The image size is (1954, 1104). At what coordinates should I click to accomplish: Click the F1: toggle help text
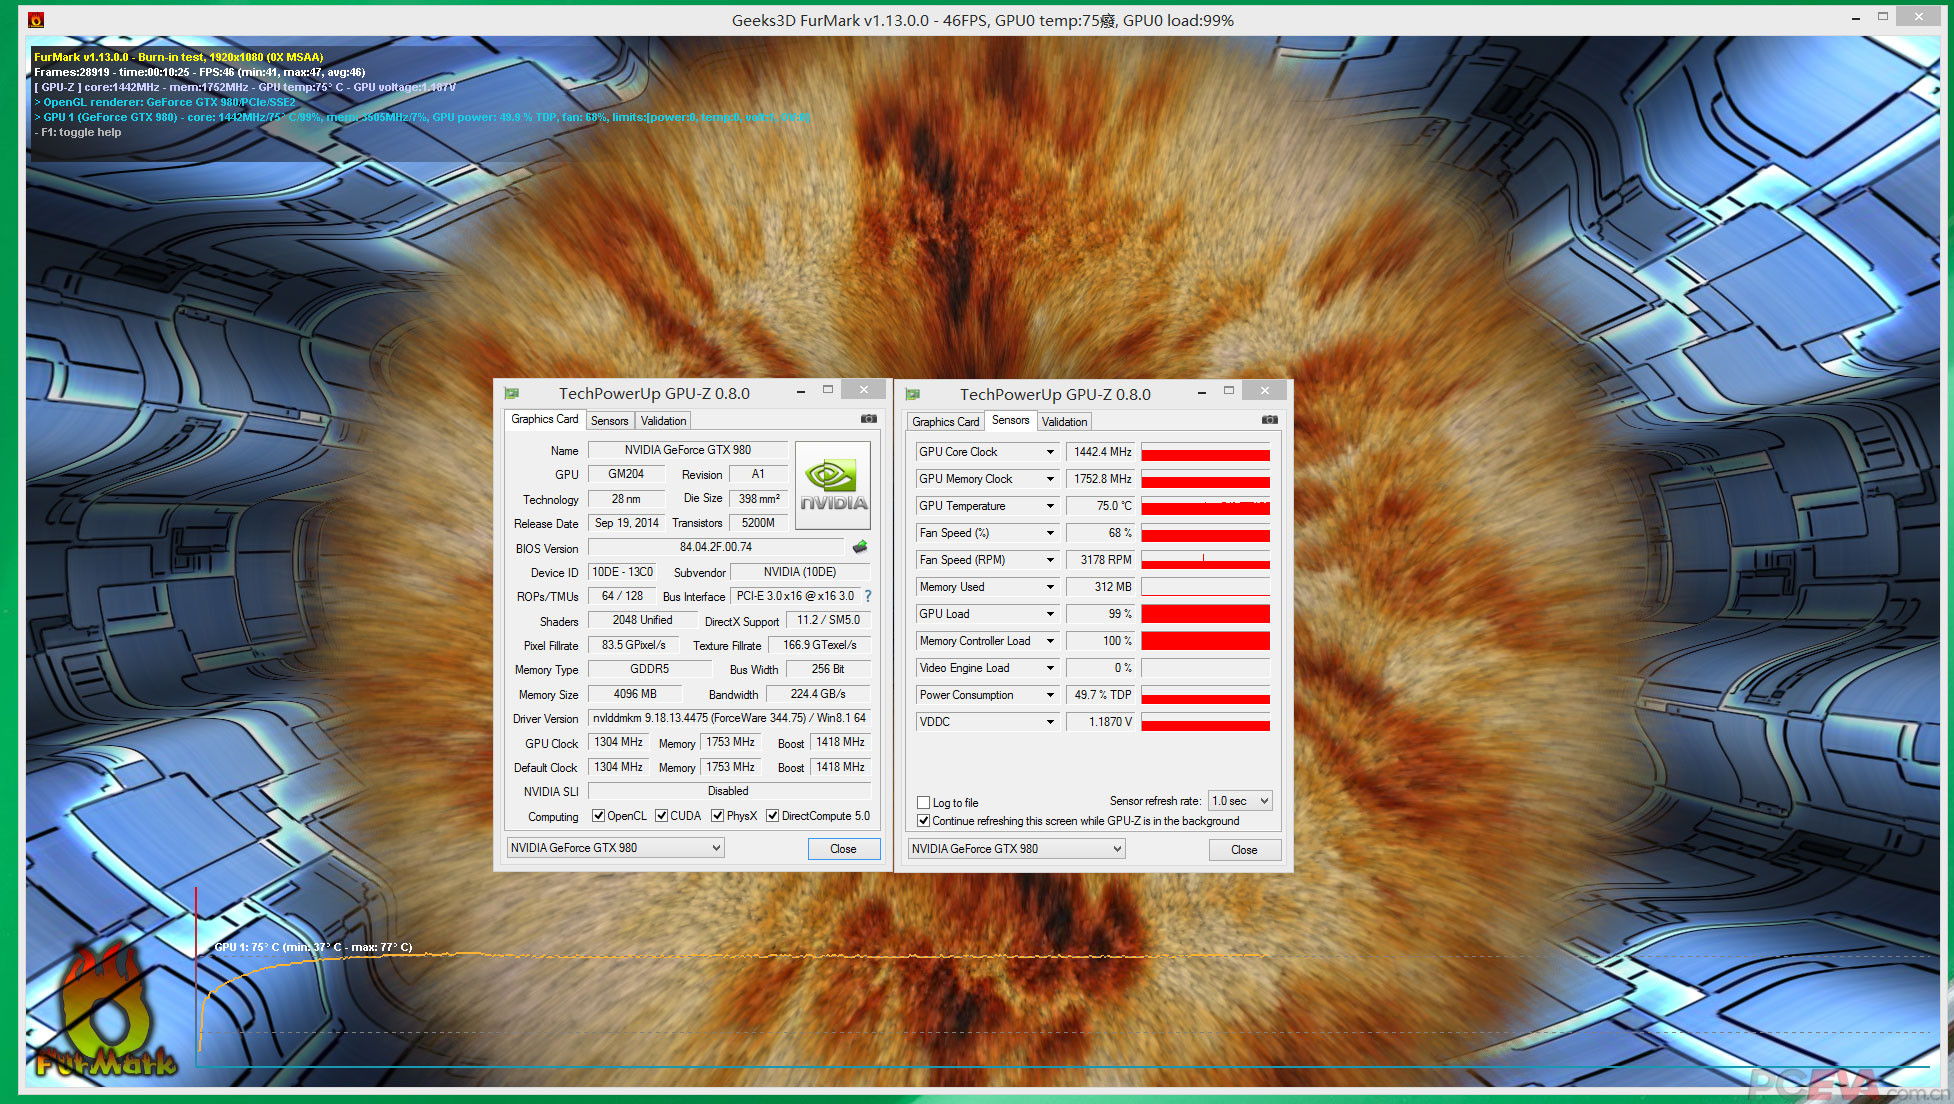79,132
